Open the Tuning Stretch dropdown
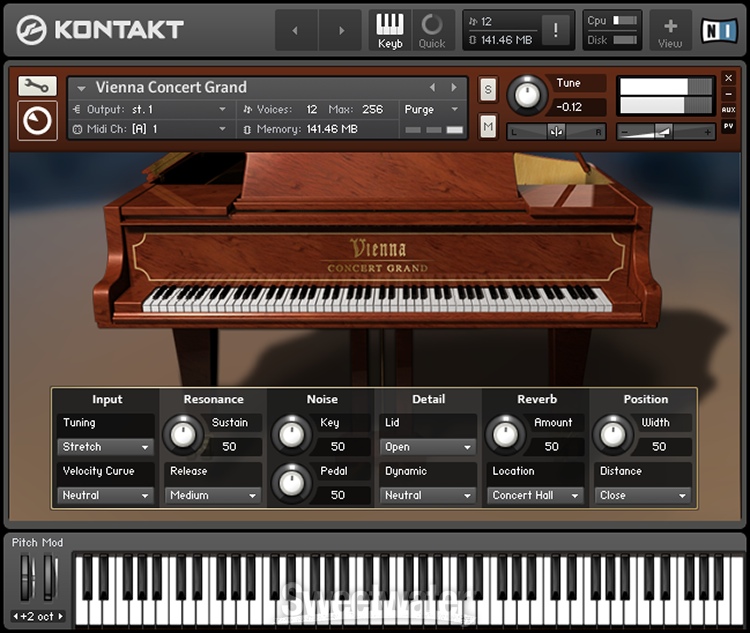750x633 pixels. point(105,447)
